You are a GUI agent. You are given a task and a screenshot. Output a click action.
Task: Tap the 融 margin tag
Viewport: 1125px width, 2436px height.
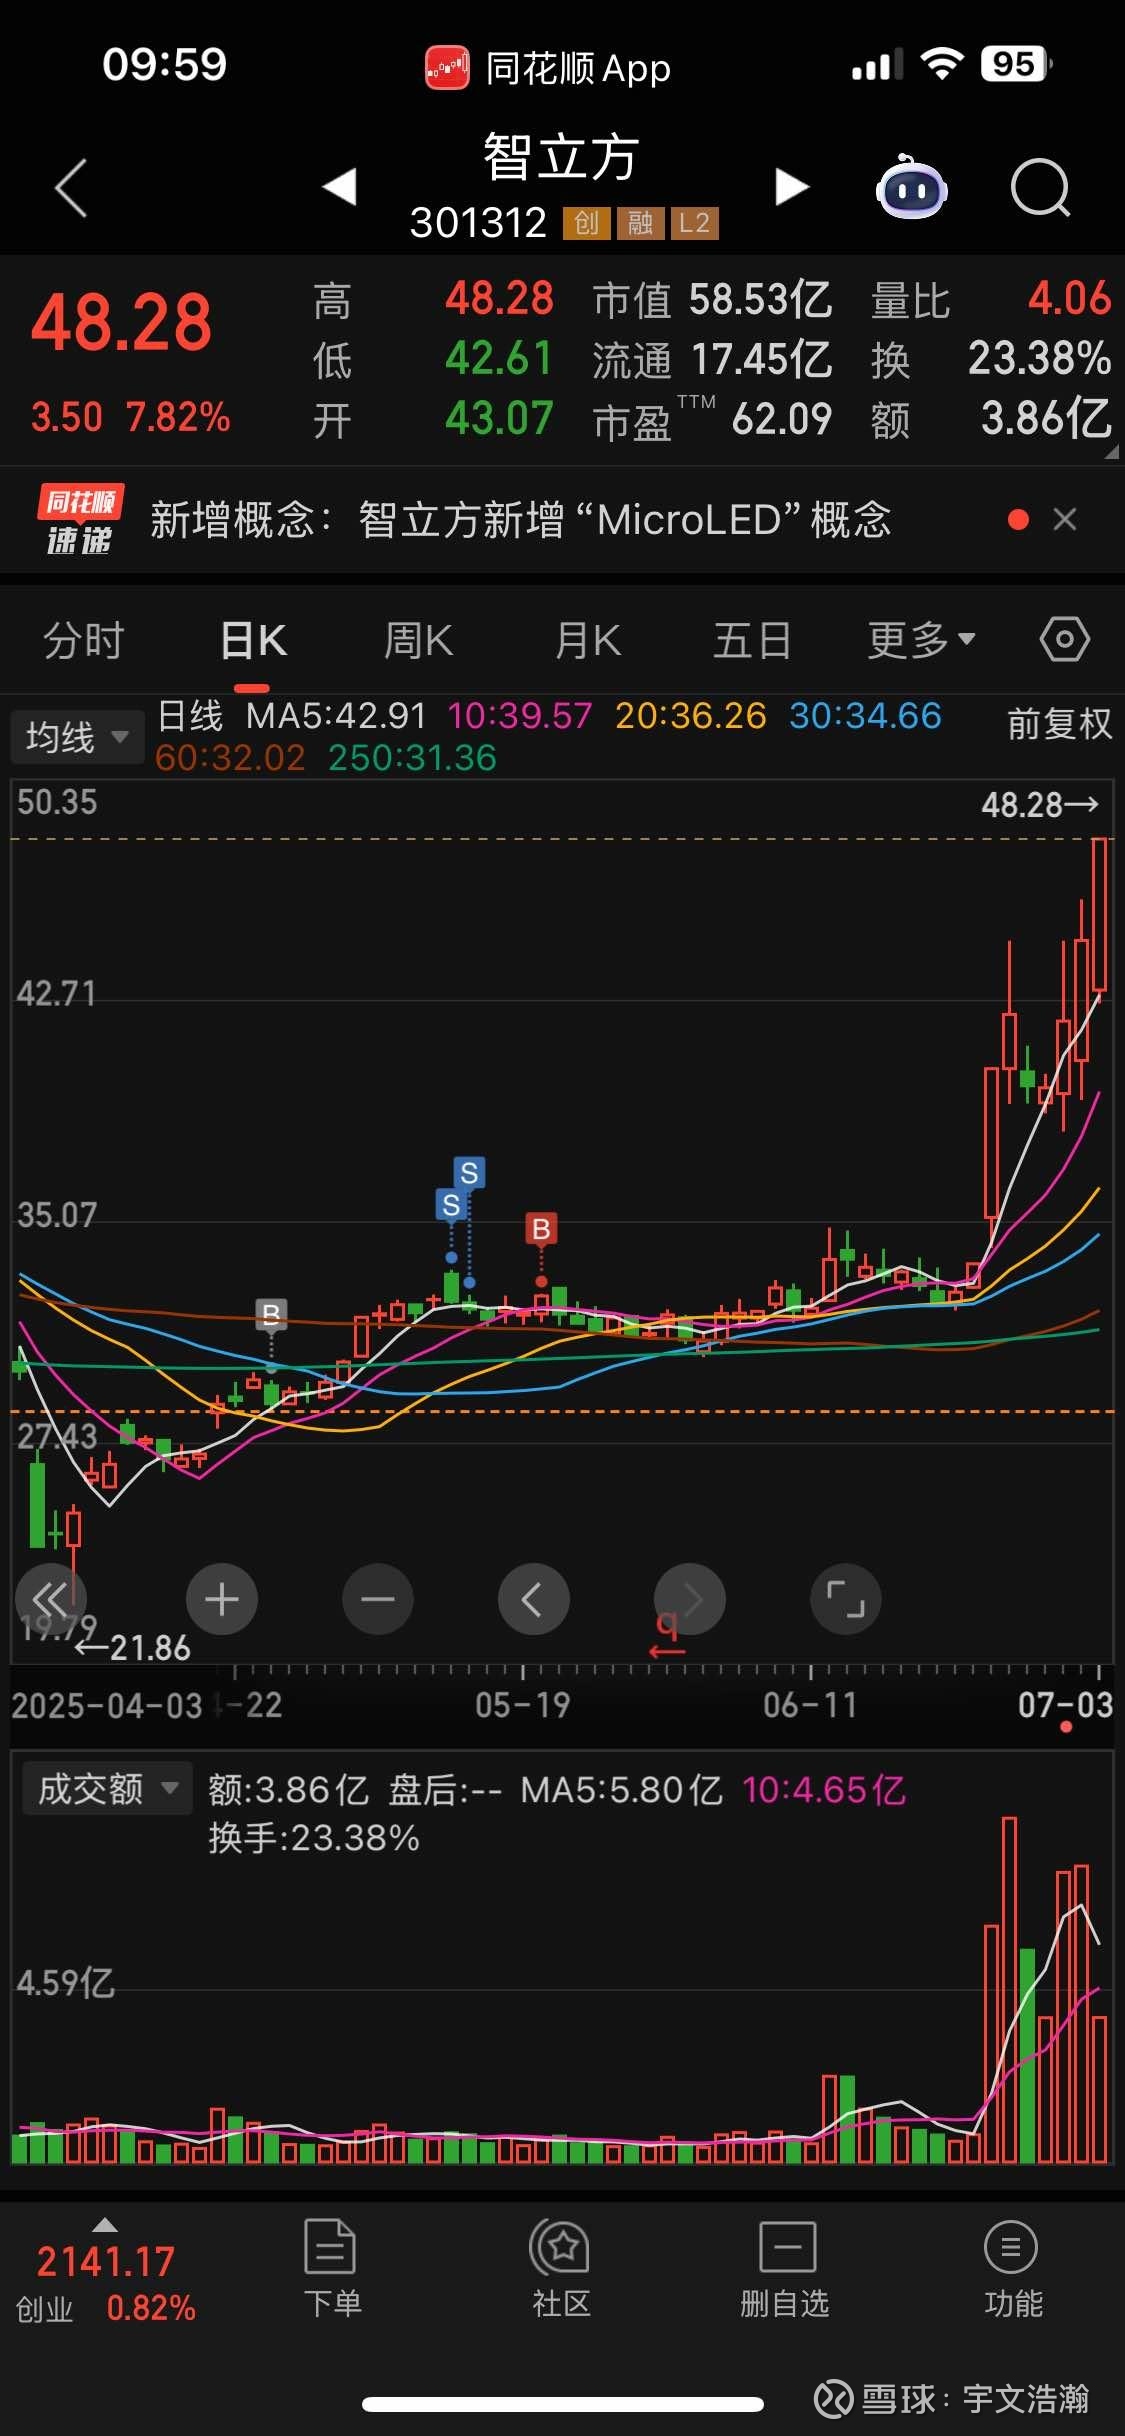point(641,223)
